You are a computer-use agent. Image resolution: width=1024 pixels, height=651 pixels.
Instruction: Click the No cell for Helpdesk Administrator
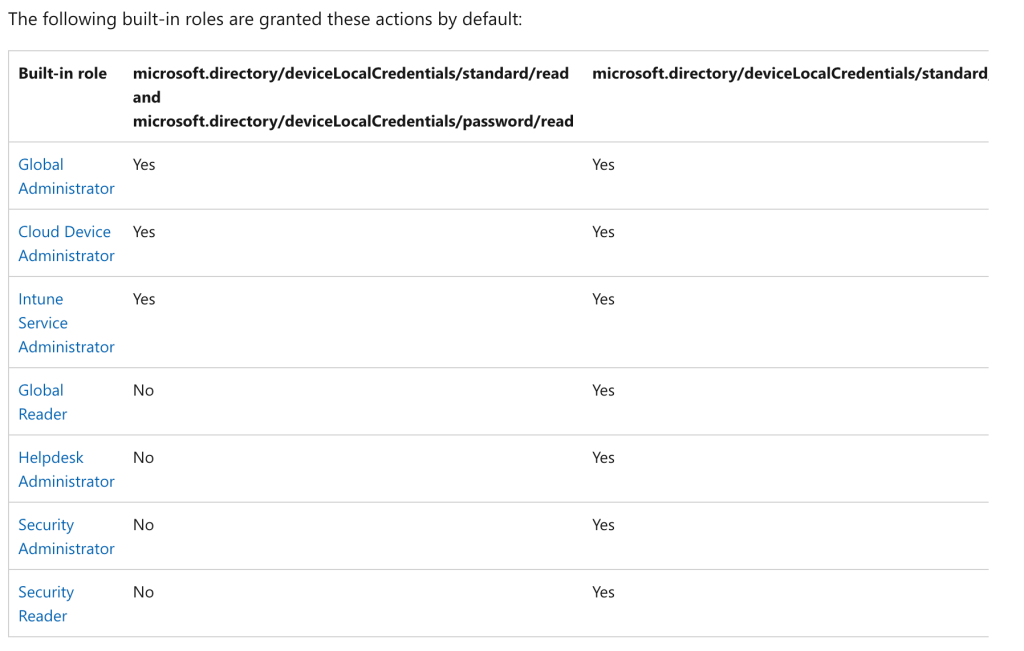tap(143, 457)
